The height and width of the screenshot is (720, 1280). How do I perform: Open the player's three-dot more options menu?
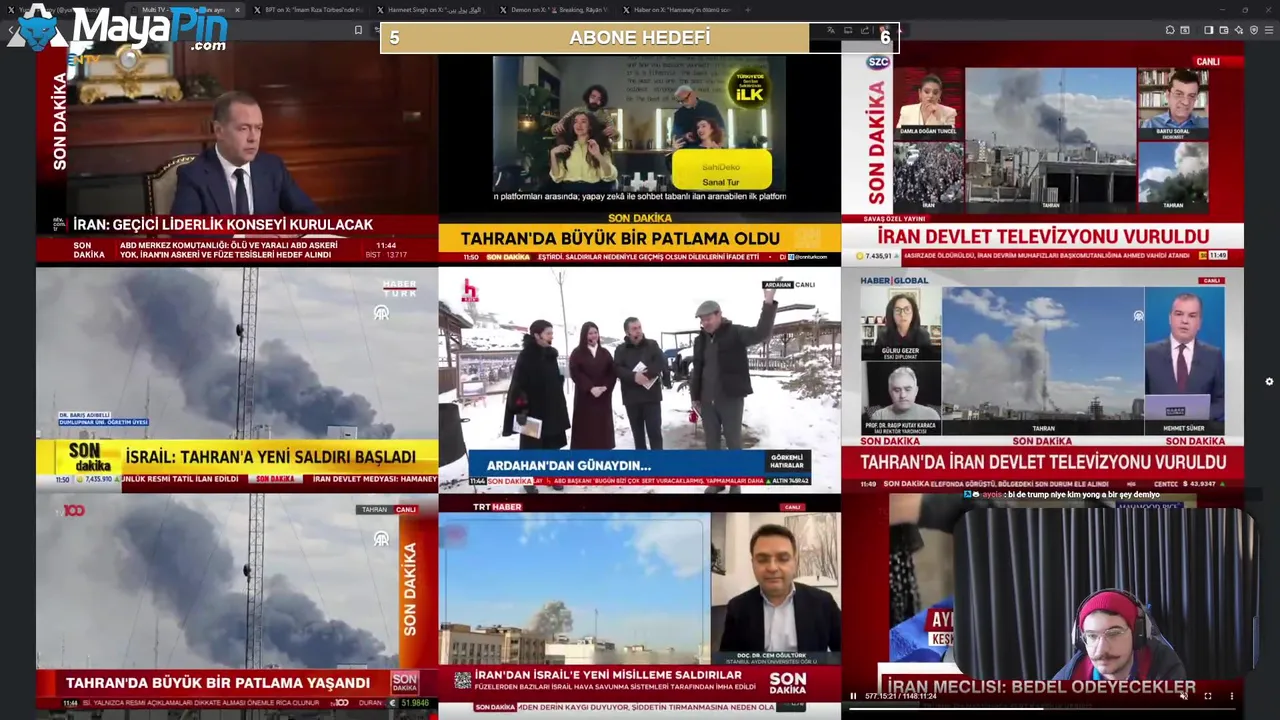[x=1232, y=696]
